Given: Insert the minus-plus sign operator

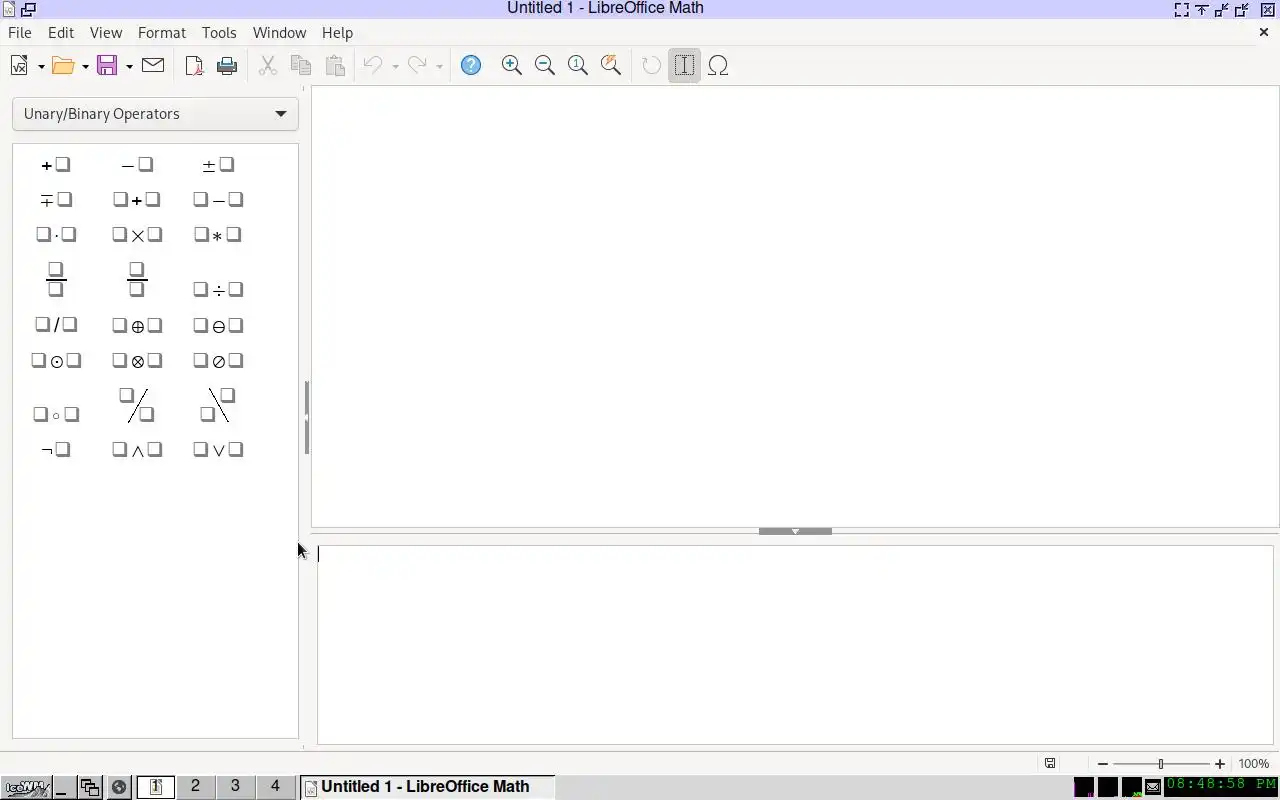Looking at the screenshot, I should (x=56, y=200).
